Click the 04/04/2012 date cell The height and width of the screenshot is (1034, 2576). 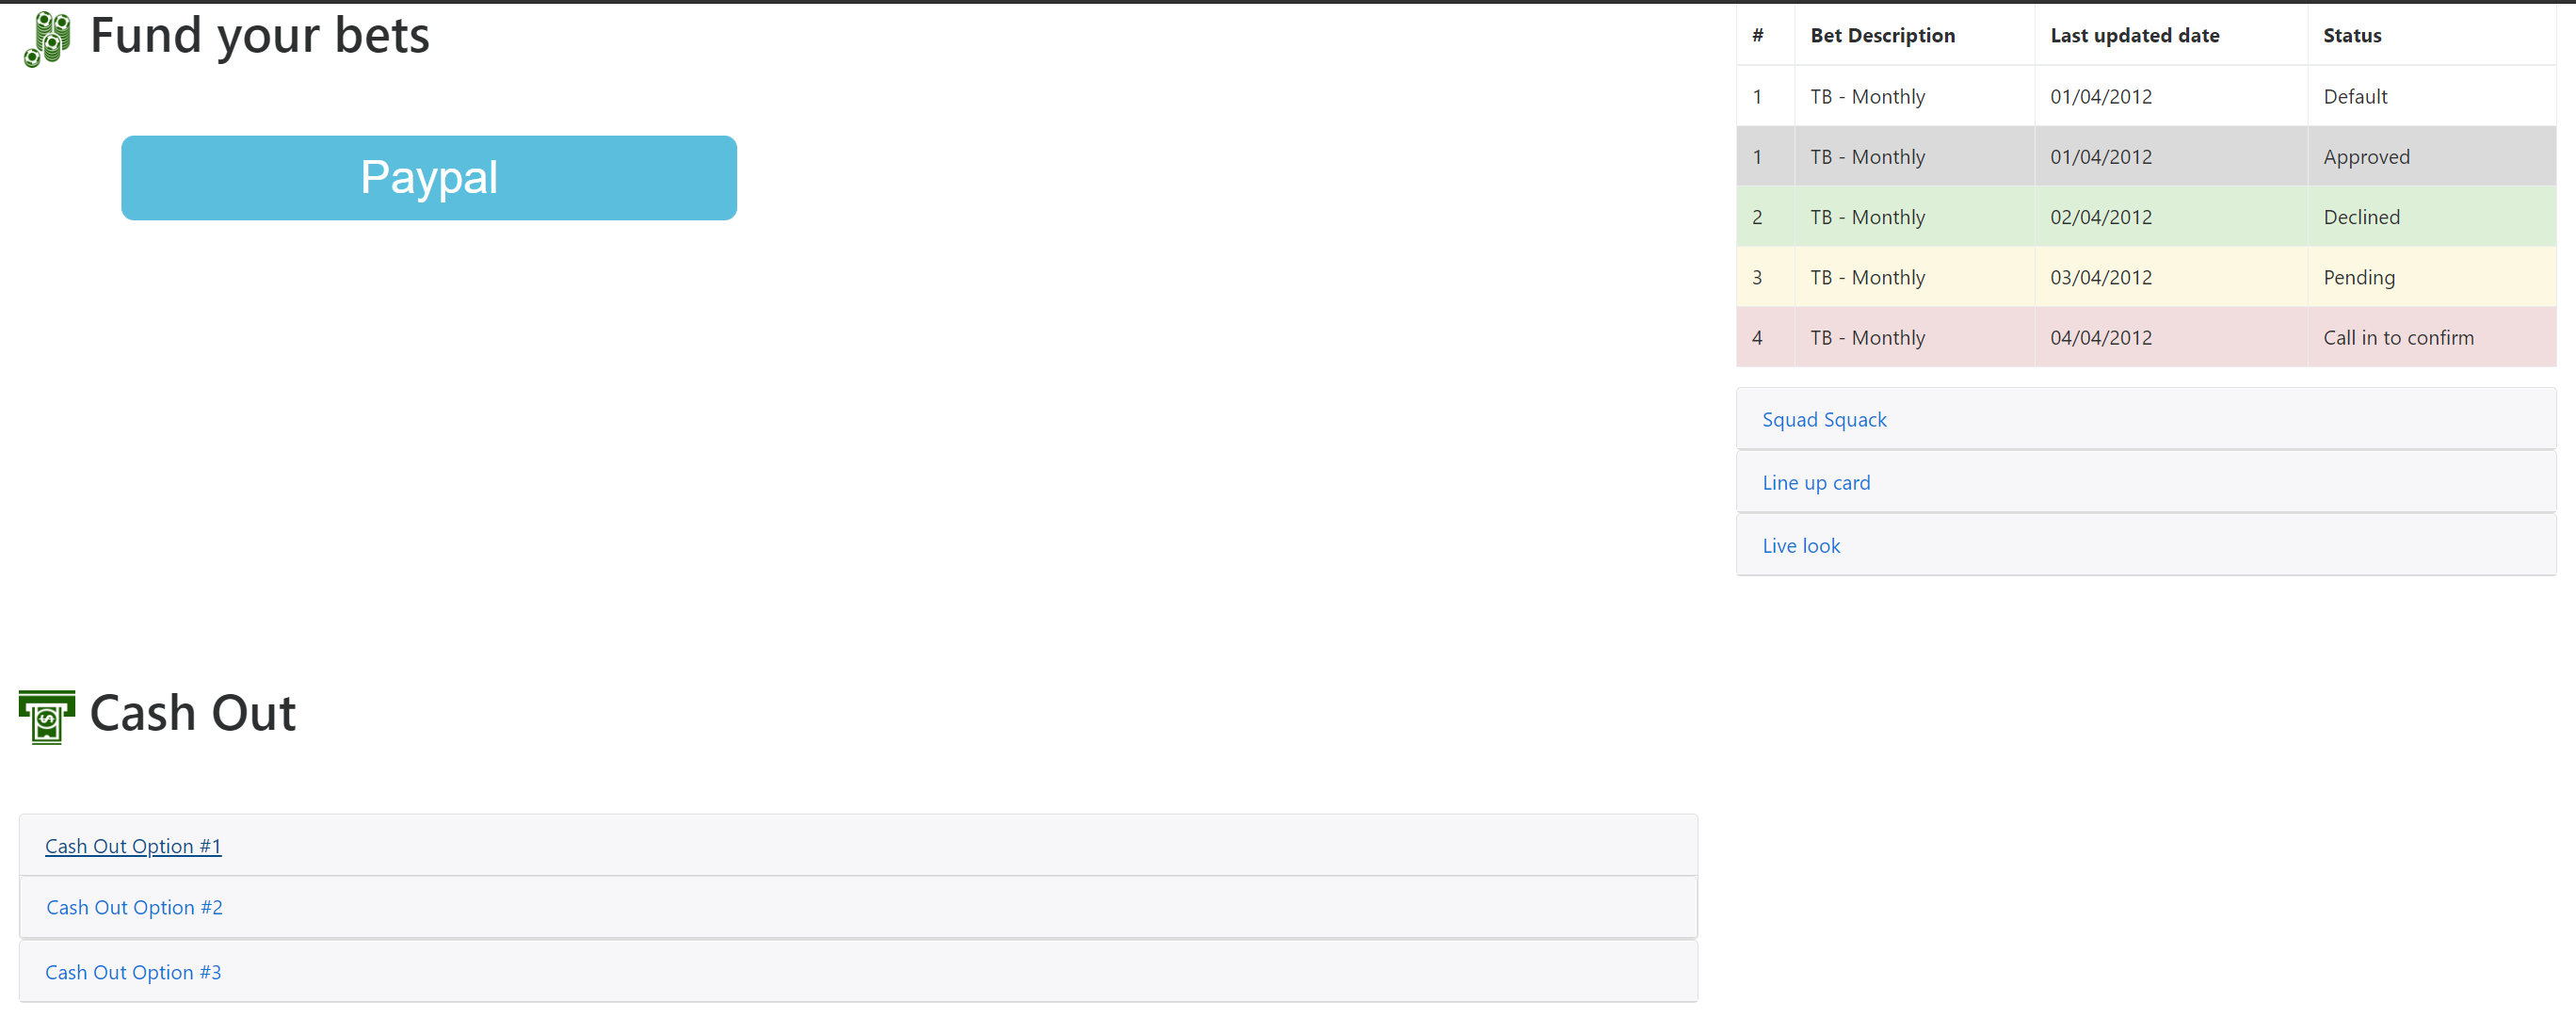point(2100,338)
